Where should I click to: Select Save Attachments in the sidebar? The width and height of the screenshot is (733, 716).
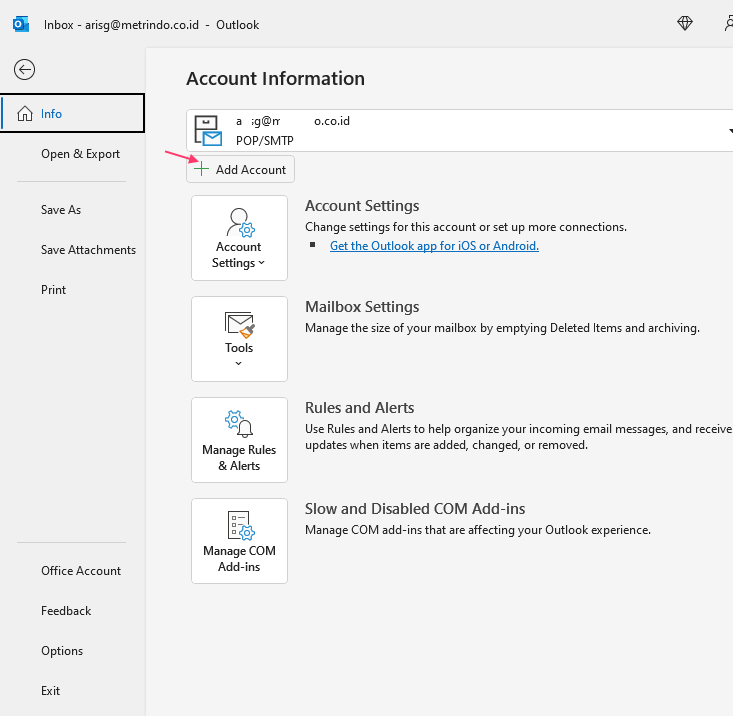(88, 250)
